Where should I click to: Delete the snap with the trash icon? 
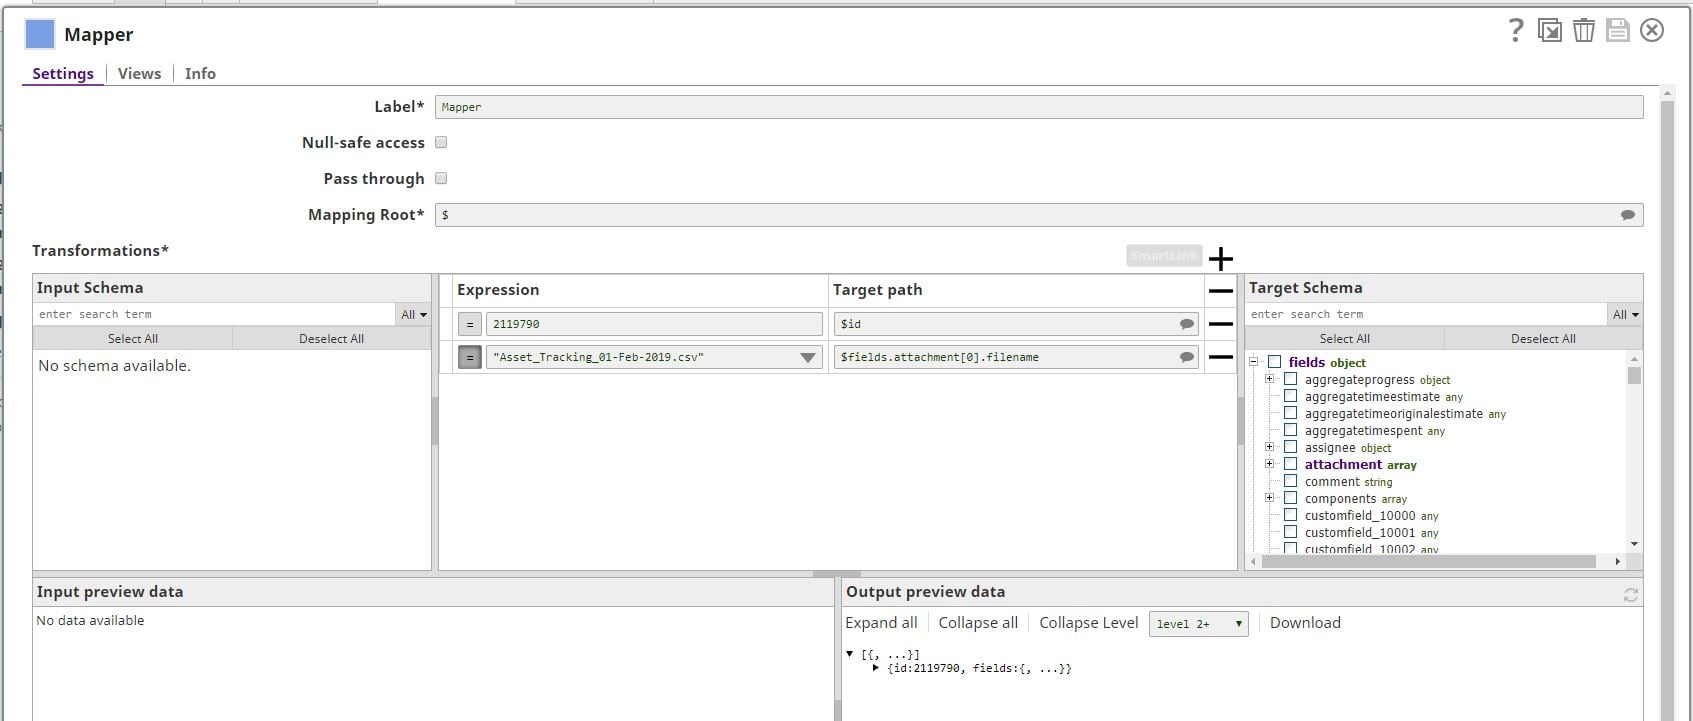point(1584,31)
